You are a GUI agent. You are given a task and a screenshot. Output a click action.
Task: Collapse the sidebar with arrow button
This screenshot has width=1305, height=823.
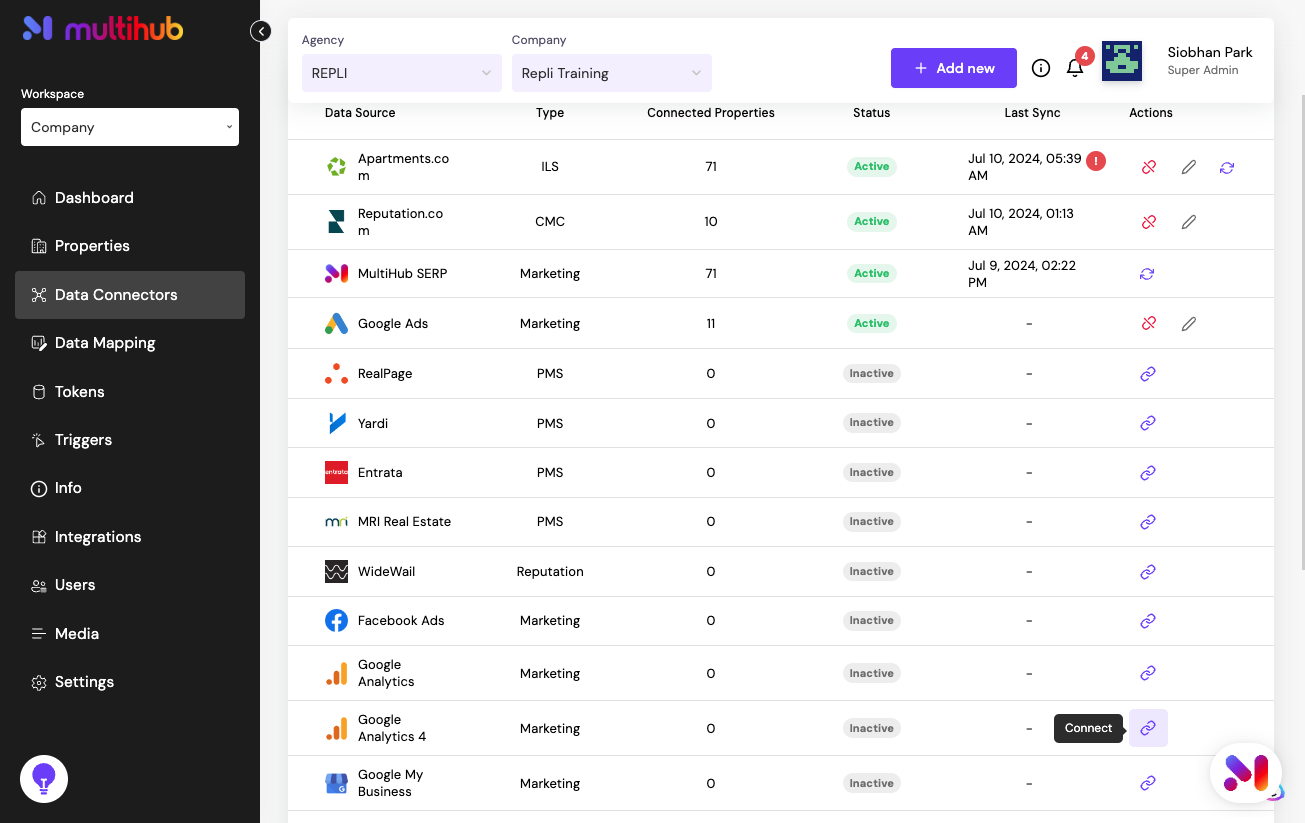click(x=261, y=31)
